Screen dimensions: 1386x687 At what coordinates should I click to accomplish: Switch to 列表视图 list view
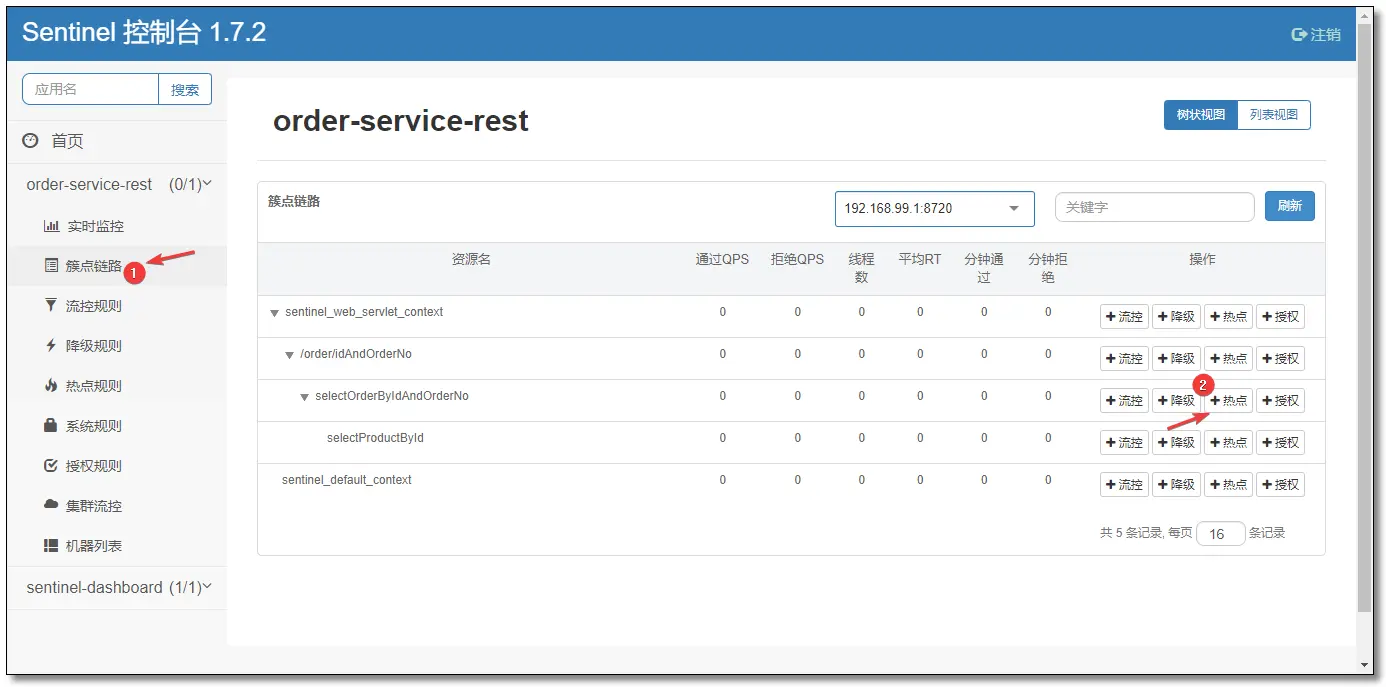point(1274,115)
